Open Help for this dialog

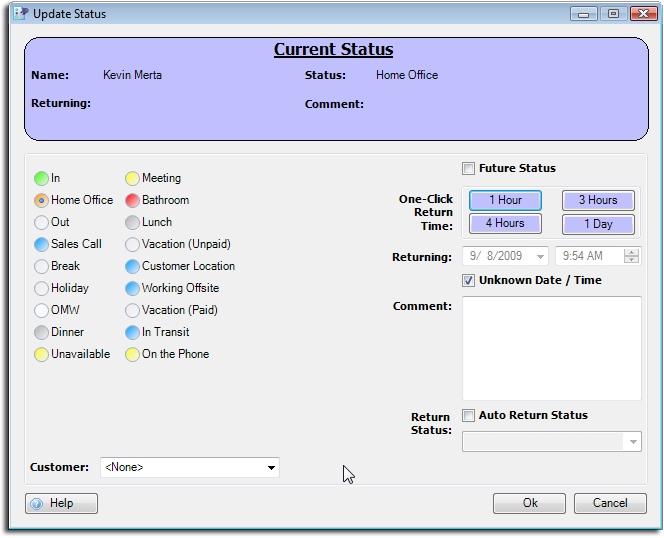point(61,504)
